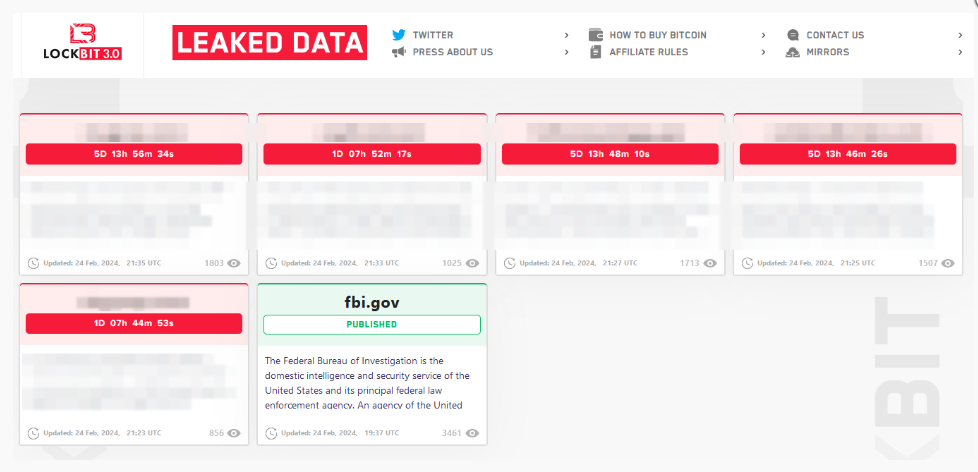The image size is (978, 472).
Task: Click the Affiliate Rules document icon
Action: [x=596, y=52]
